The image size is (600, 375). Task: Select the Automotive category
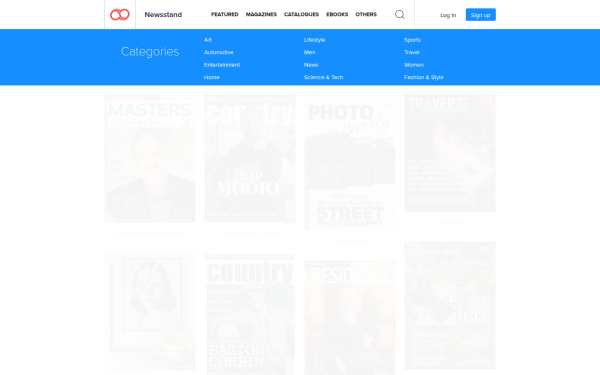pos(218,52)
